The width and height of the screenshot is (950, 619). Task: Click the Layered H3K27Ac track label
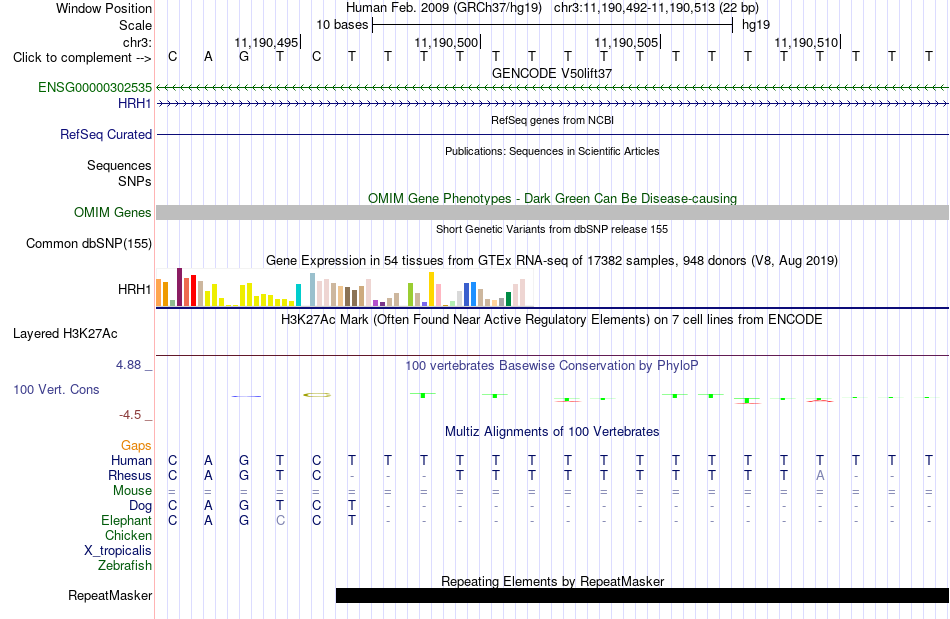click(65, 334)
